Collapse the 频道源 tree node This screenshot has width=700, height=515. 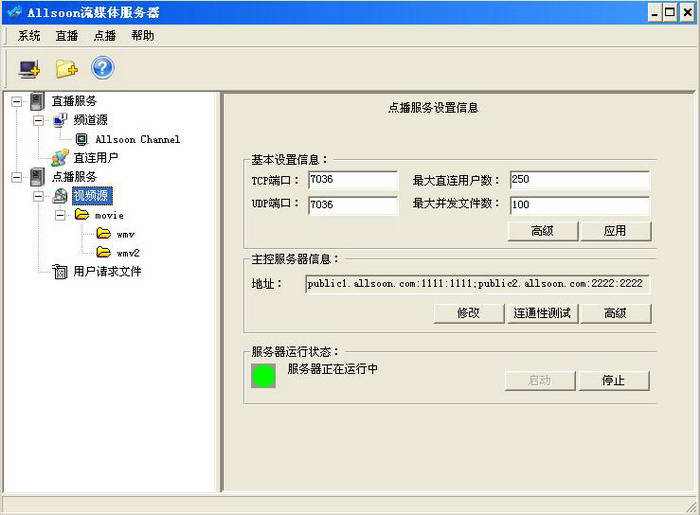[38, 120]
